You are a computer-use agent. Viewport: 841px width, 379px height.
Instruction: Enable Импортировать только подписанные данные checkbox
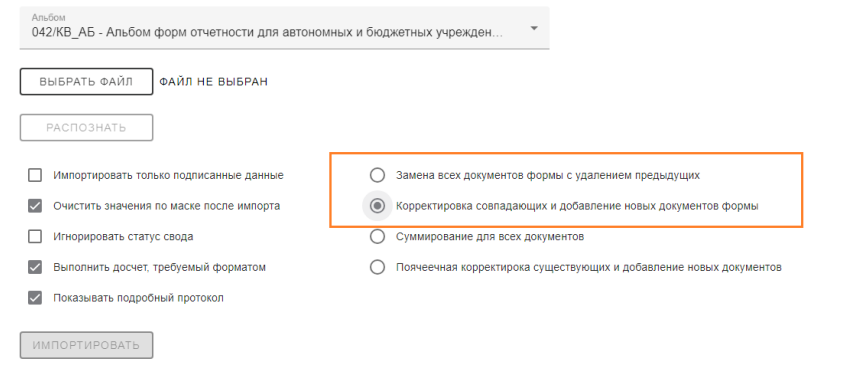(x=35, y=175)
